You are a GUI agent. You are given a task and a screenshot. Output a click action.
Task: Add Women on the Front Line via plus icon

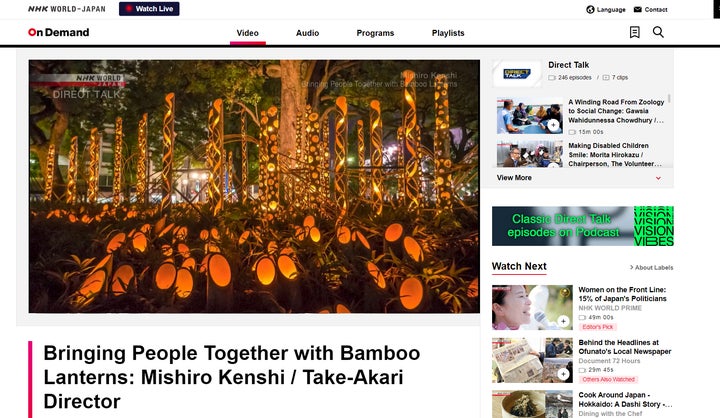click(x=563, y=321)
